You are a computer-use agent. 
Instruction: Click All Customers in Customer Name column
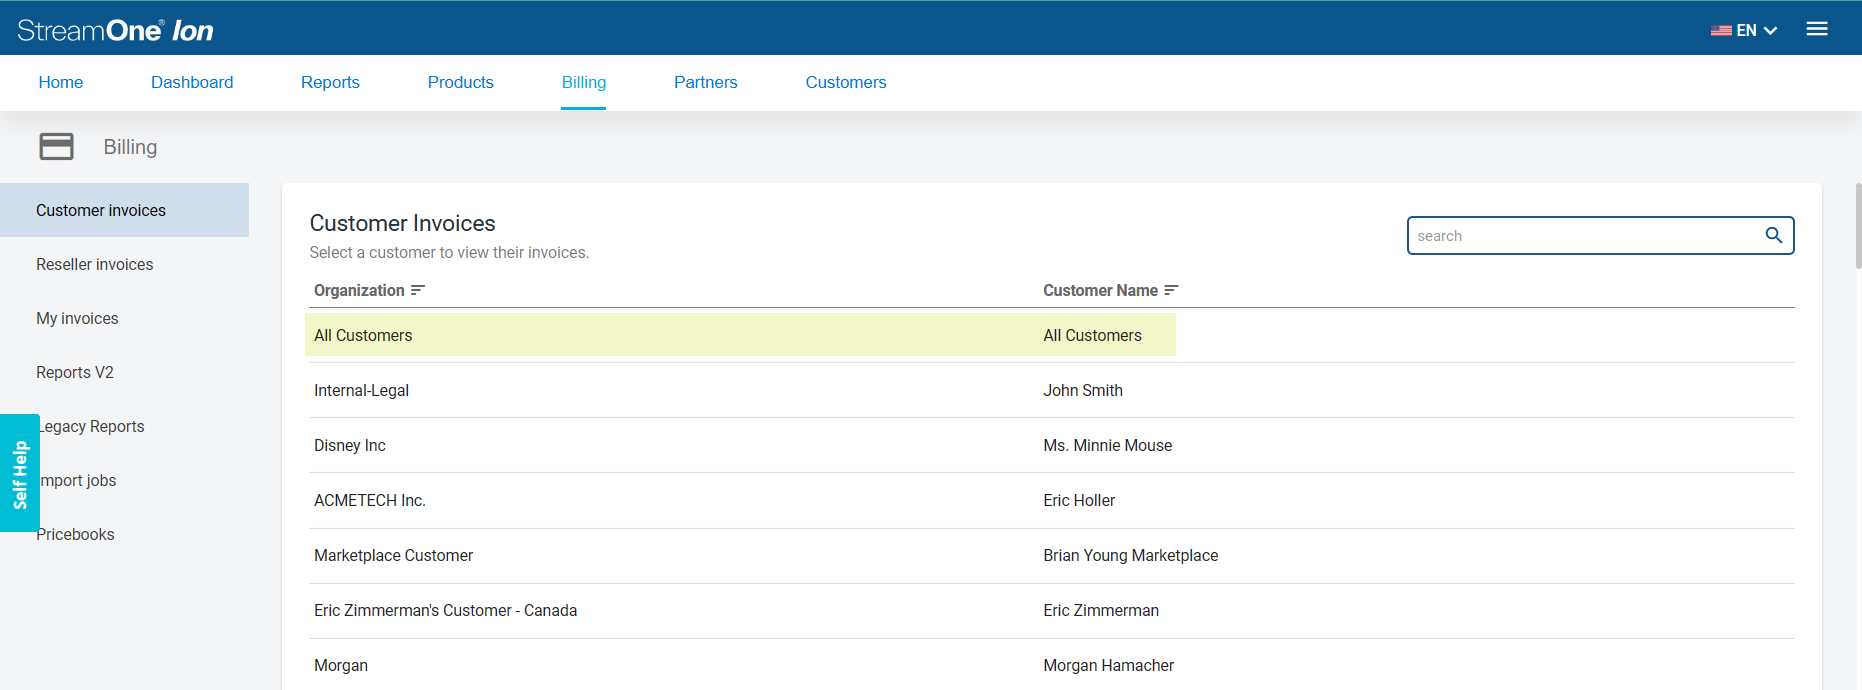pyautogui.click(x=1092, y=335)
